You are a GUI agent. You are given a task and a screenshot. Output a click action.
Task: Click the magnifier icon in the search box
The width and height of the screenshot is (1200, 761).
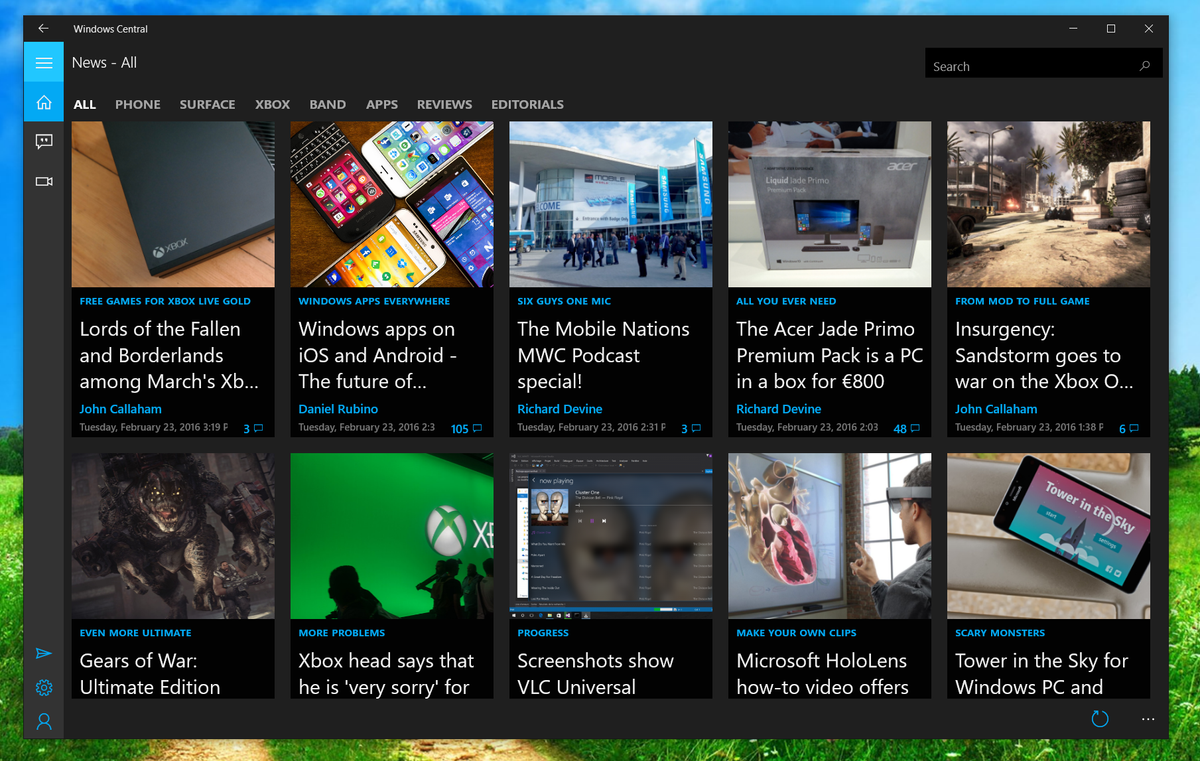coord(1146,64)
